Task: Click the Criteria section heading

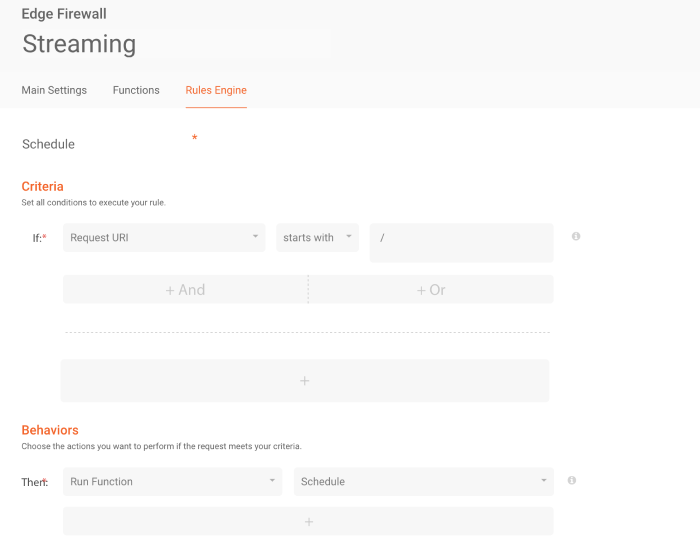Action: coord(42,187)
